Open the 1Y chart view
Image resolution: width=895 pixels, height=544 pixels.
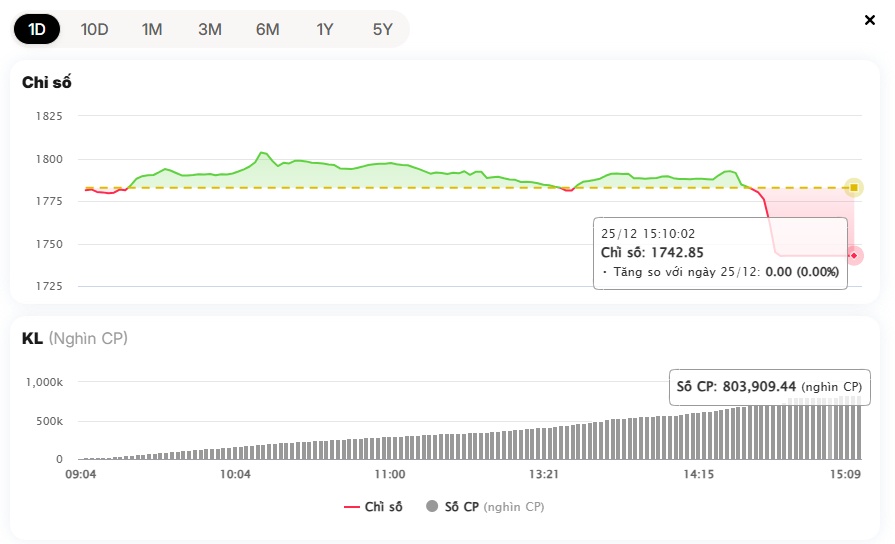coord(325,29)
